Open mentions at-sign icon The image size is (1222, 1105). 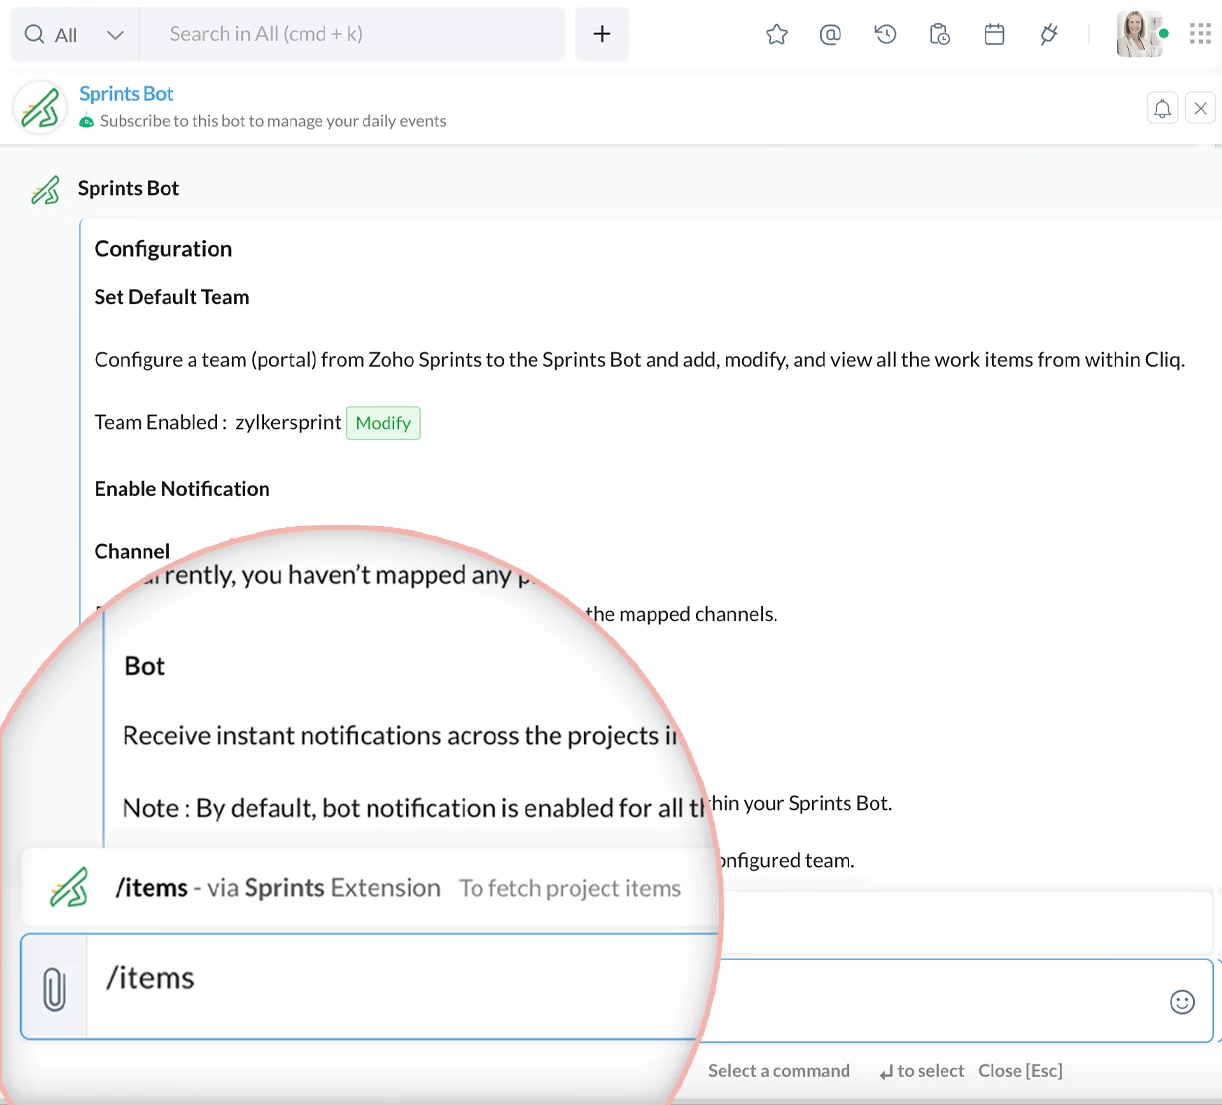pos(830,35)
